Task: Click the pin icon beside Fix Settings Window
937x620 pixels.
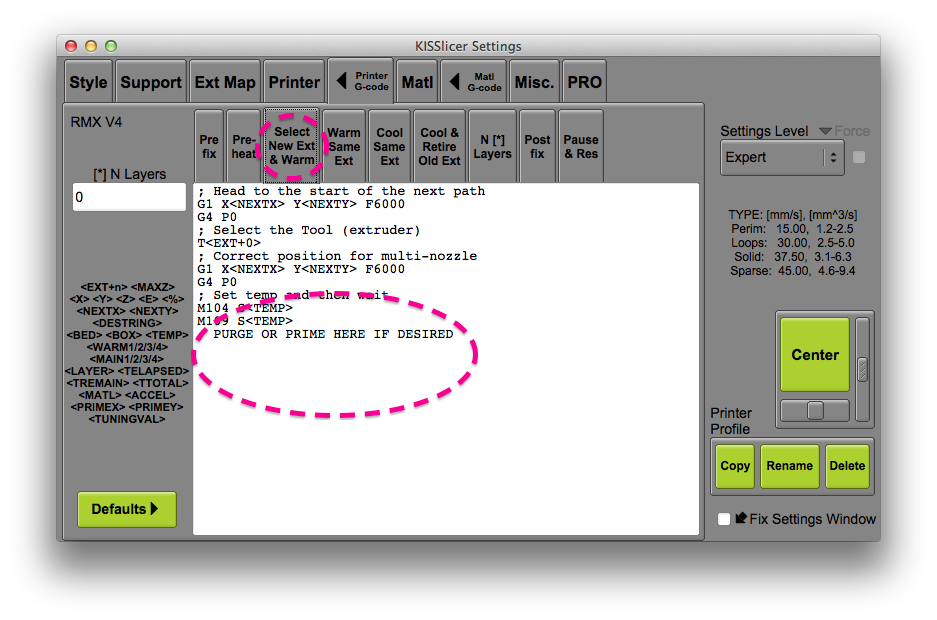Action: [x=741, y=518]
